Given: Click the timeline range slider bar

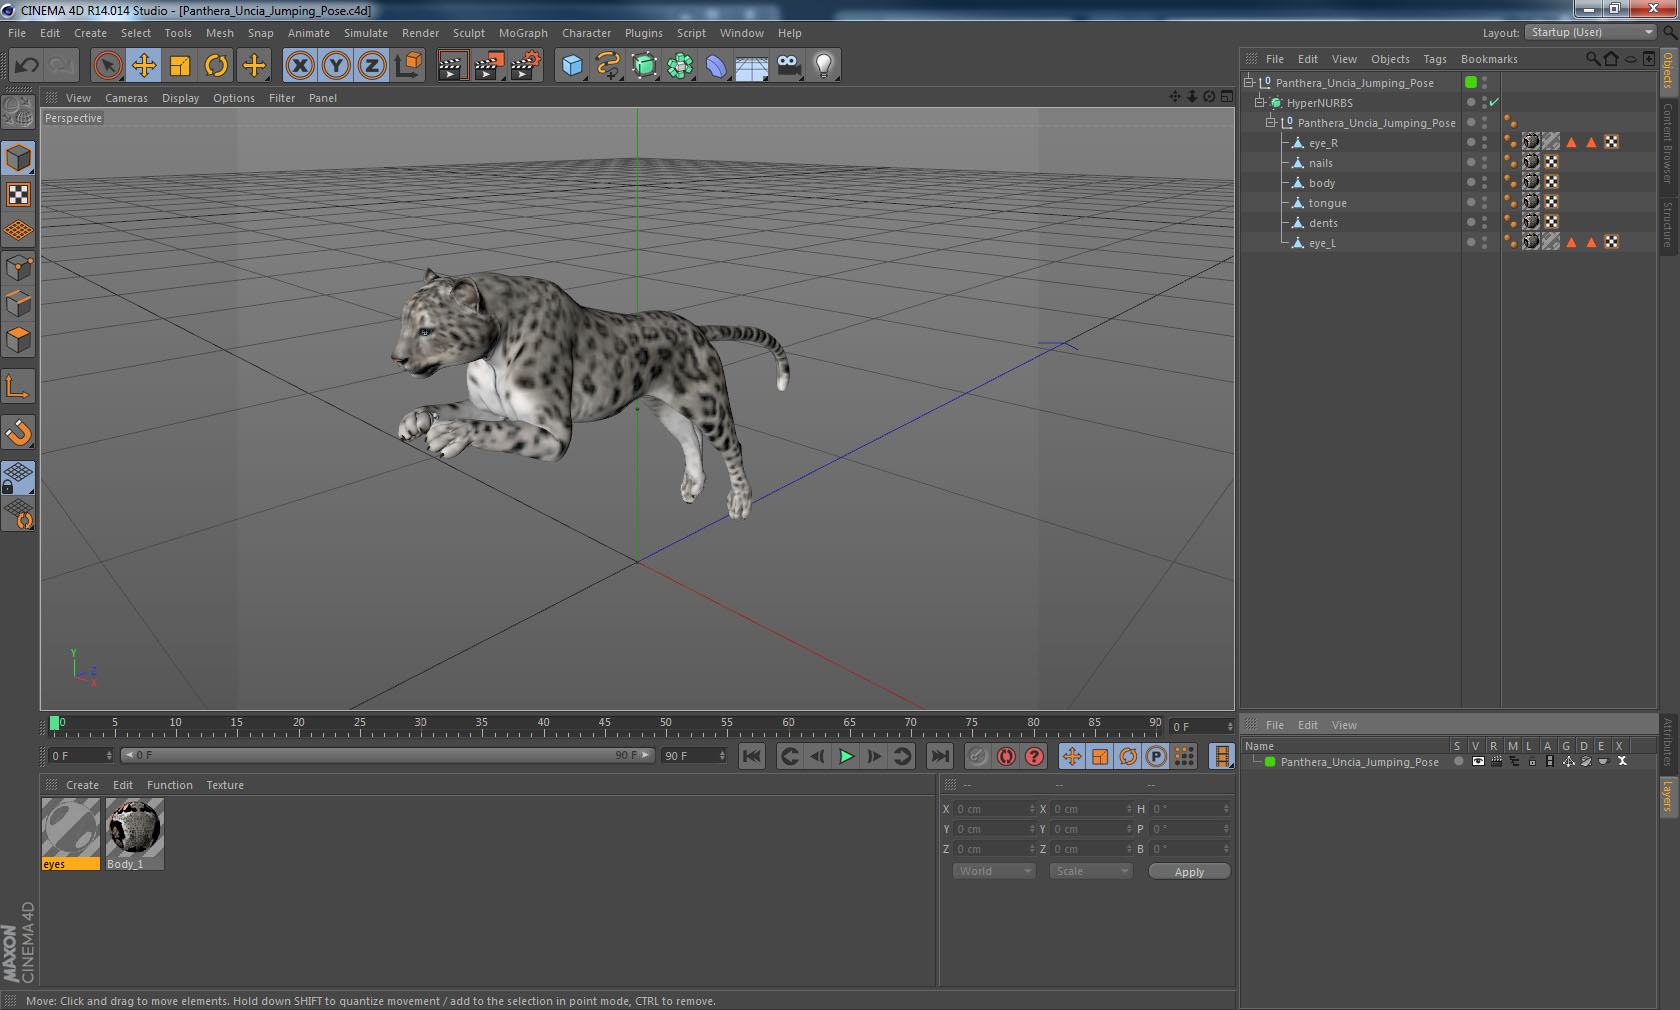Looking at the screenshot, I should [388, 755].
